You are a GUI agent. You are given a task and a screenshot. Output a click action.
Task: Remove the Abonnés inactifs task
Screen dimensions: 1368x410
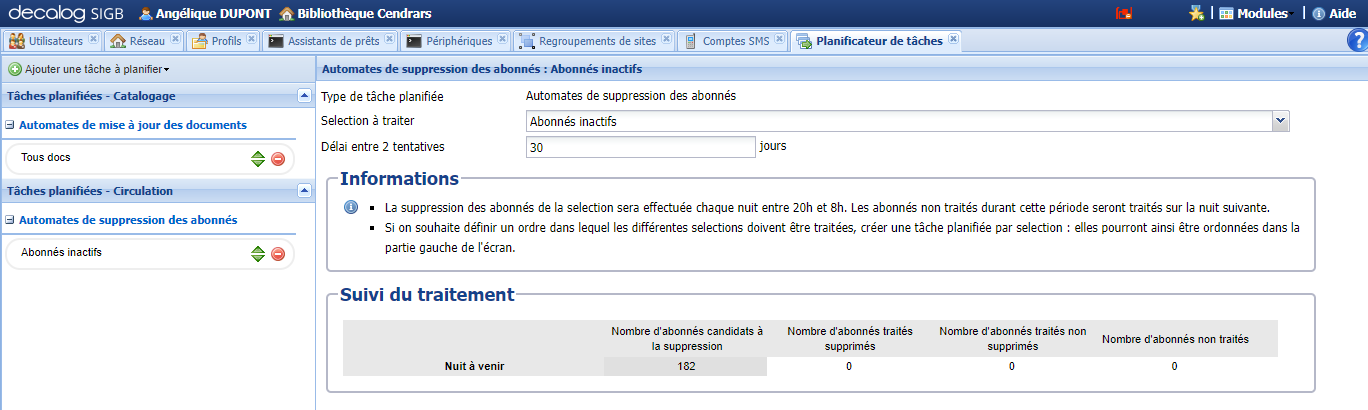coord(278,254)
